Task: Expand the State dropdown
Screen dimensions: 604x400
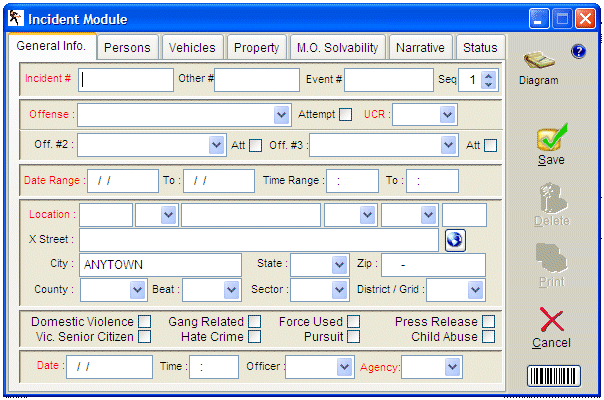Action: tap(339, 265)
